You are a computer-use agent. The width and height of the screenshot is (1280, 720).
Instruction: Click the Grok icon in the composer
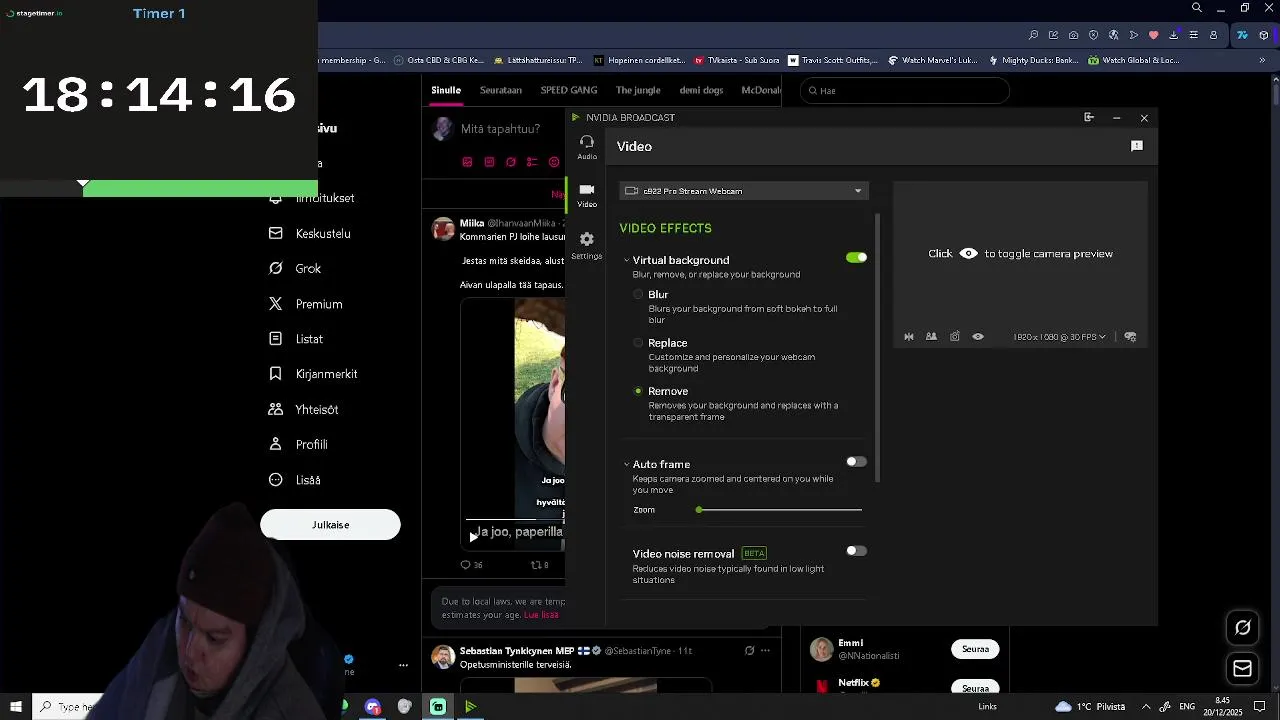pos(511,162)
